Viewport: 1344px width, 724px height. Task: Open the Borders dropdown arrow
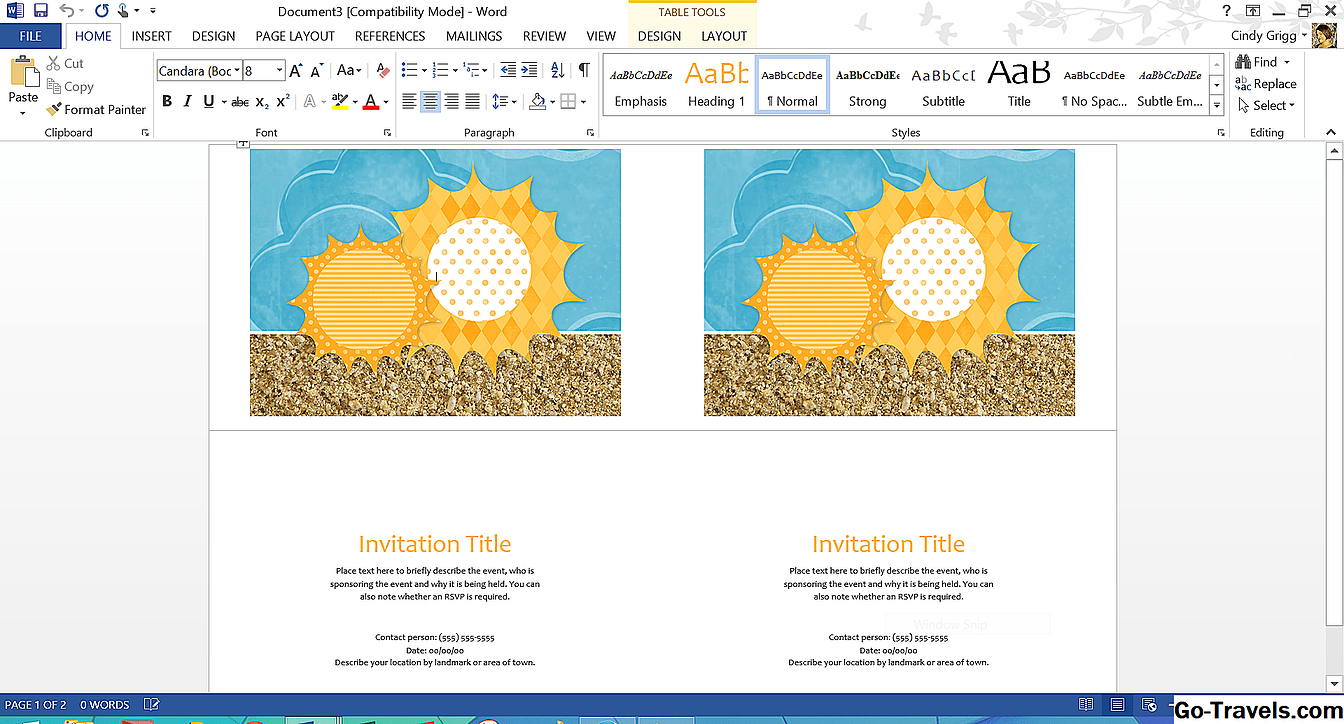(x=584, y=101)
